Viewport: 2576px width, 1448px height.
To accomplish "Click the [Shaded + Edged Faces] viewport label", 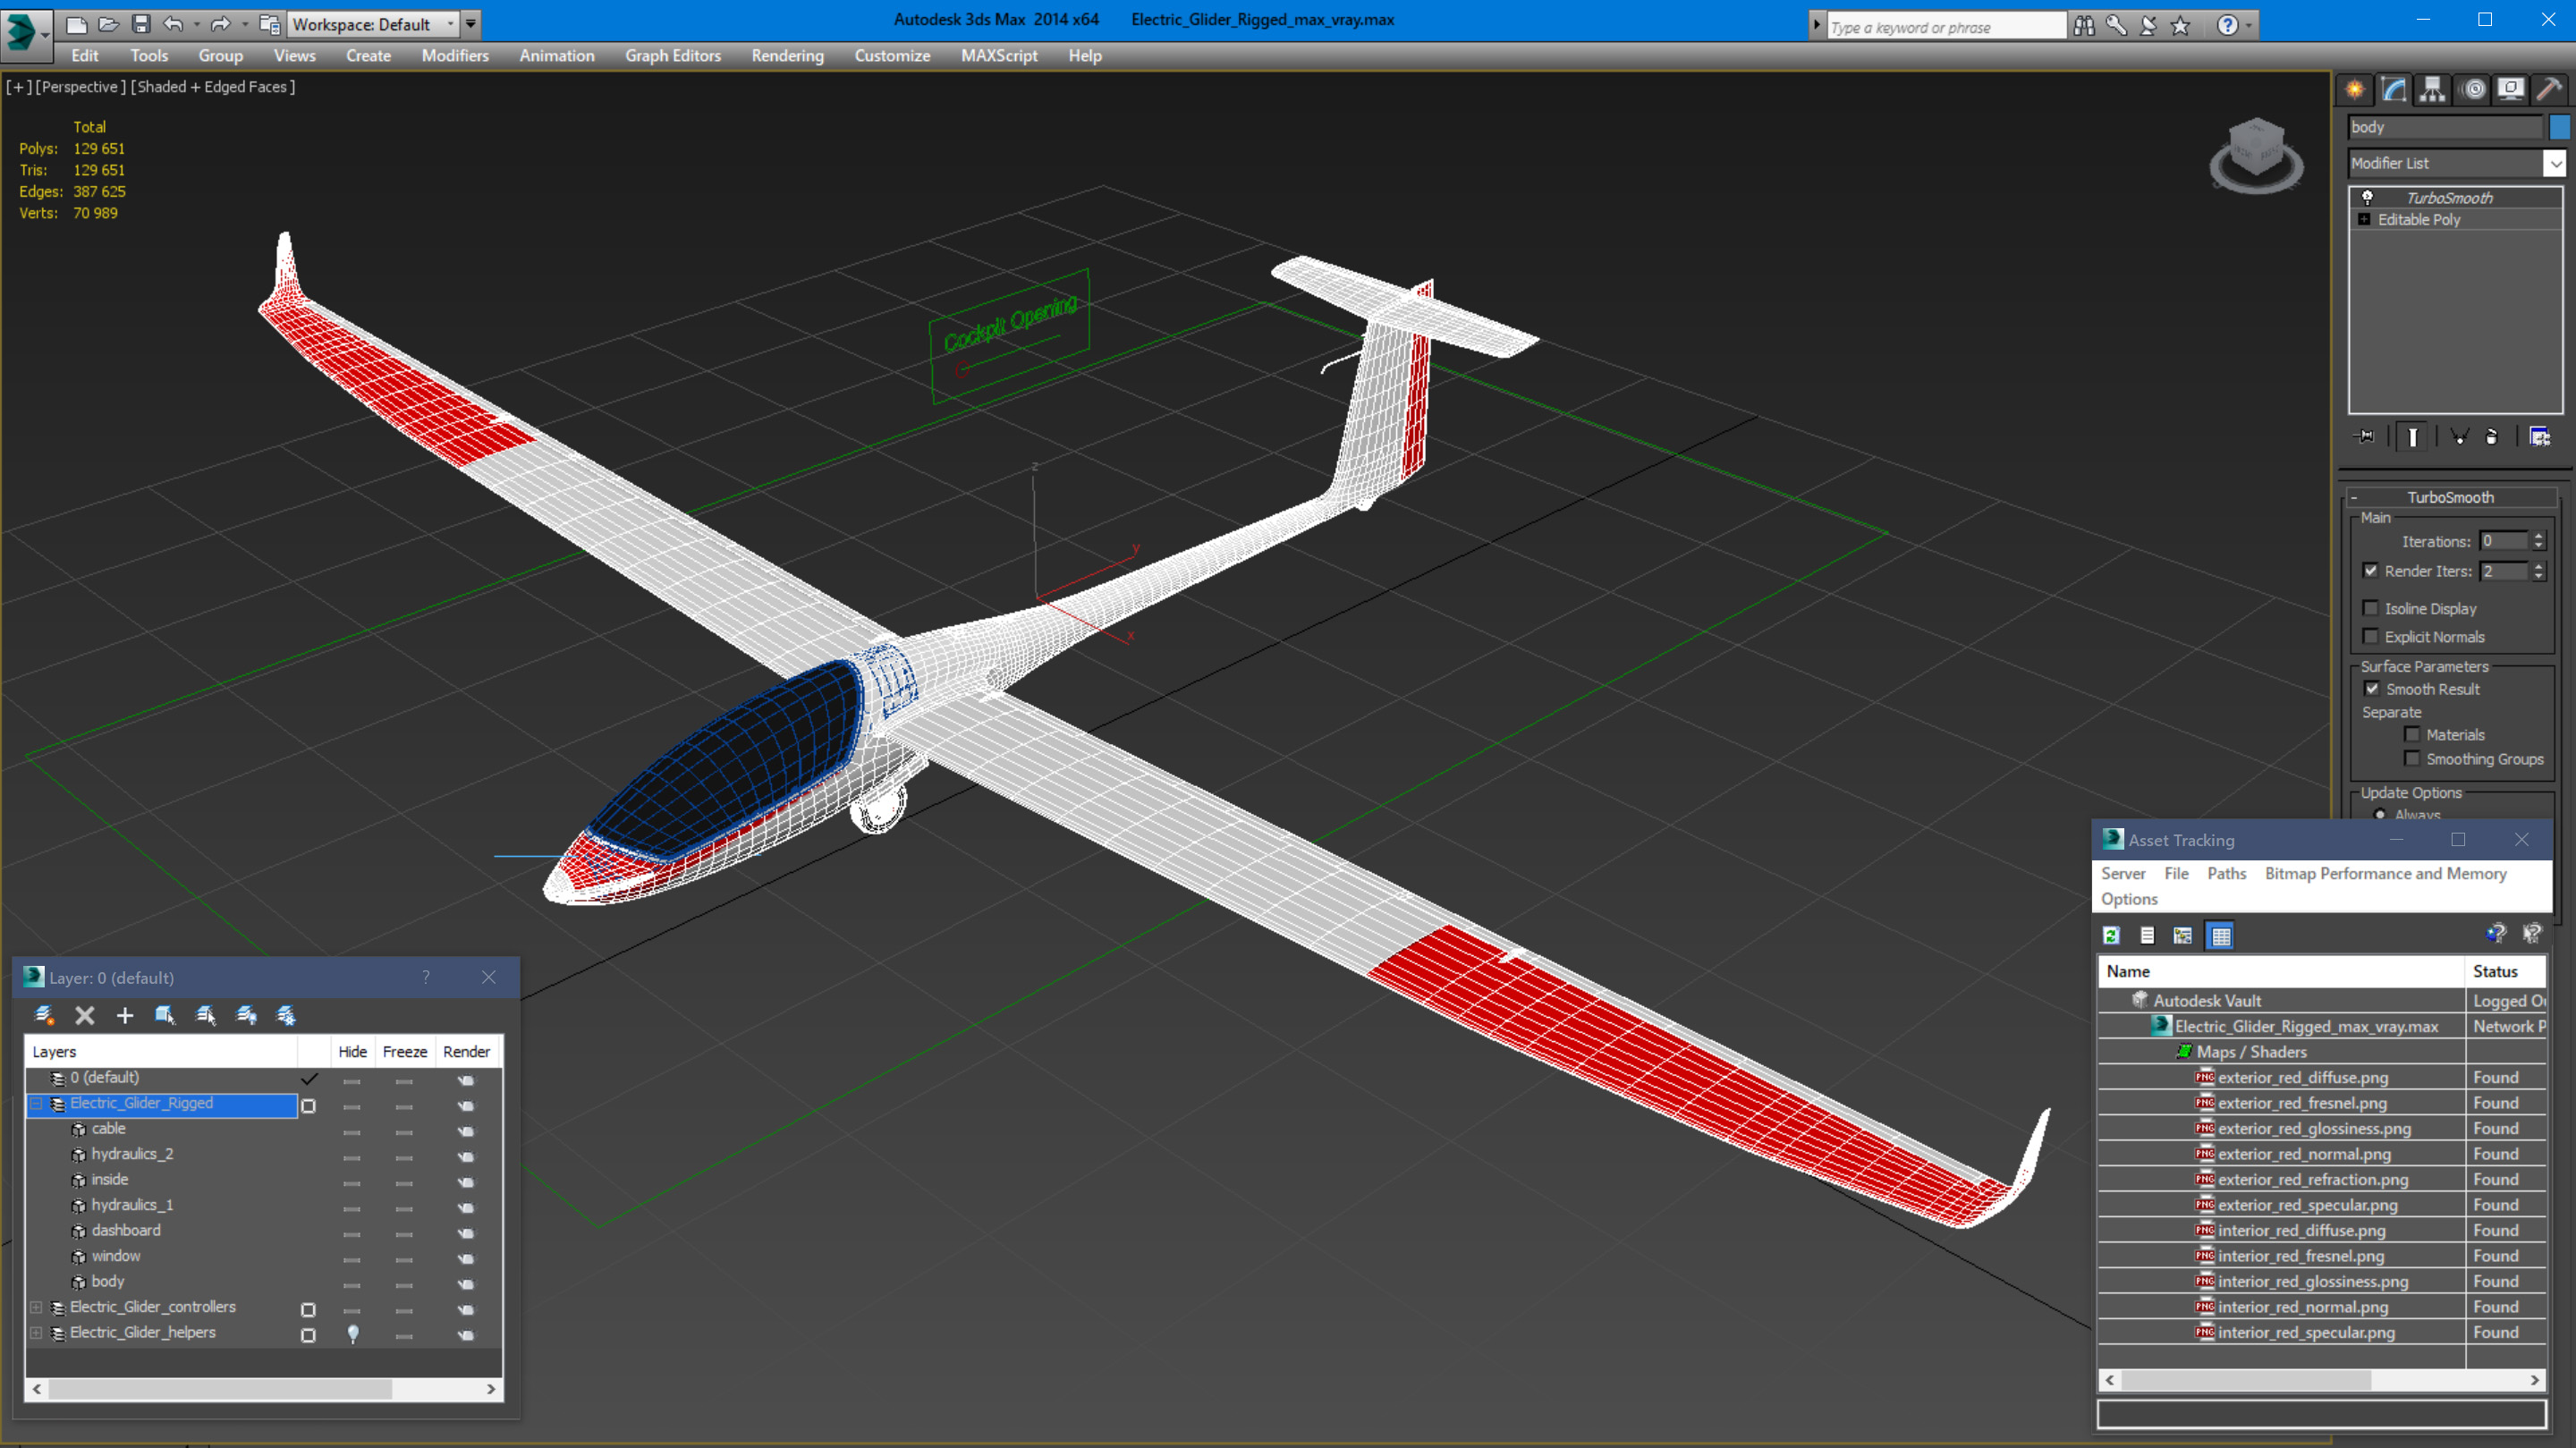I will point(213,87).
